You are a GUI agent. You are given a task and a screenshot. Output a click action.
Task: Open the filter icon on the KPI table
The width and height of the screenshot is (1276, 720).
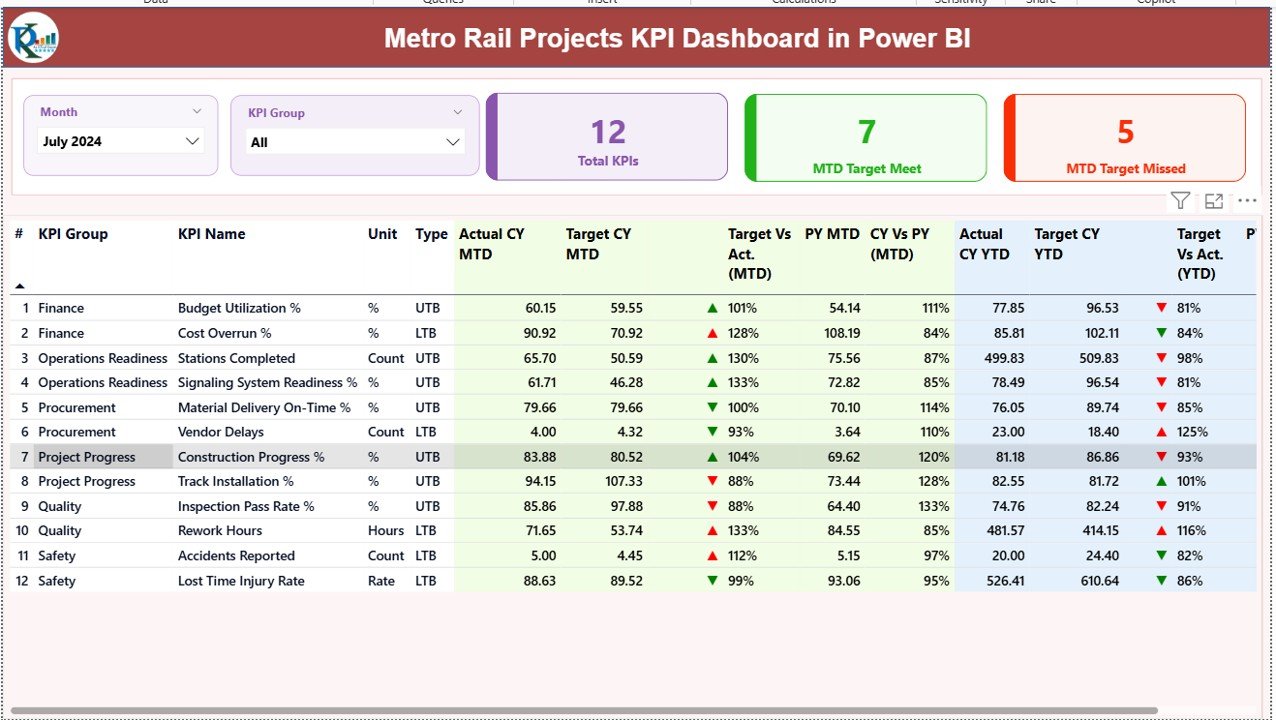[1179, 200]
